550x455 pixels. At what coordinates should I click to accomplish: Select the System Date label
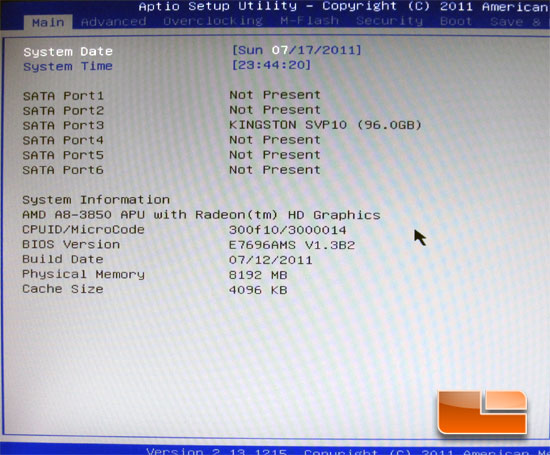point(68,52)
